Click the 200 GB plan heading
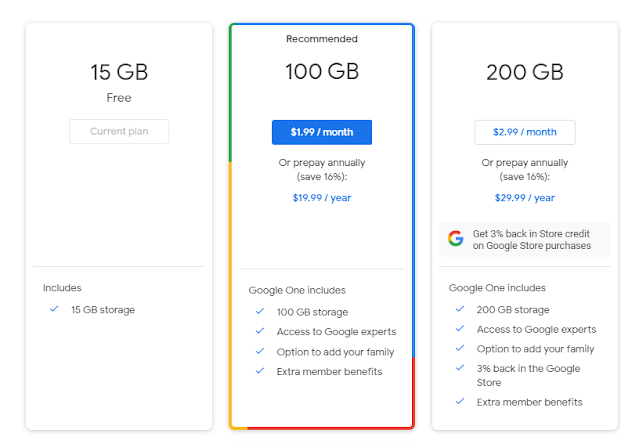Image resolution: width=639 pixels, height=444 pixels. 524,73
